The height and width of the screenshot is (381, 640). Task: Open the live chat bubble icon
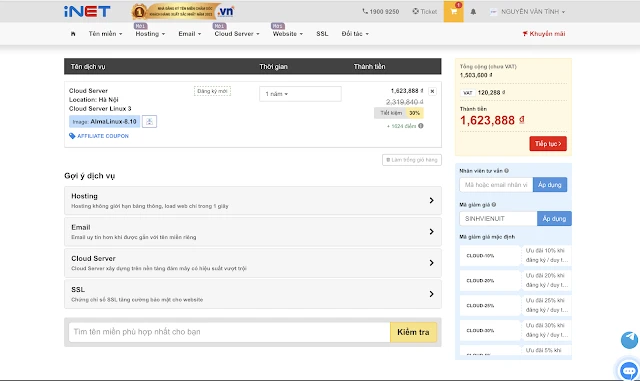click(629, 370)
